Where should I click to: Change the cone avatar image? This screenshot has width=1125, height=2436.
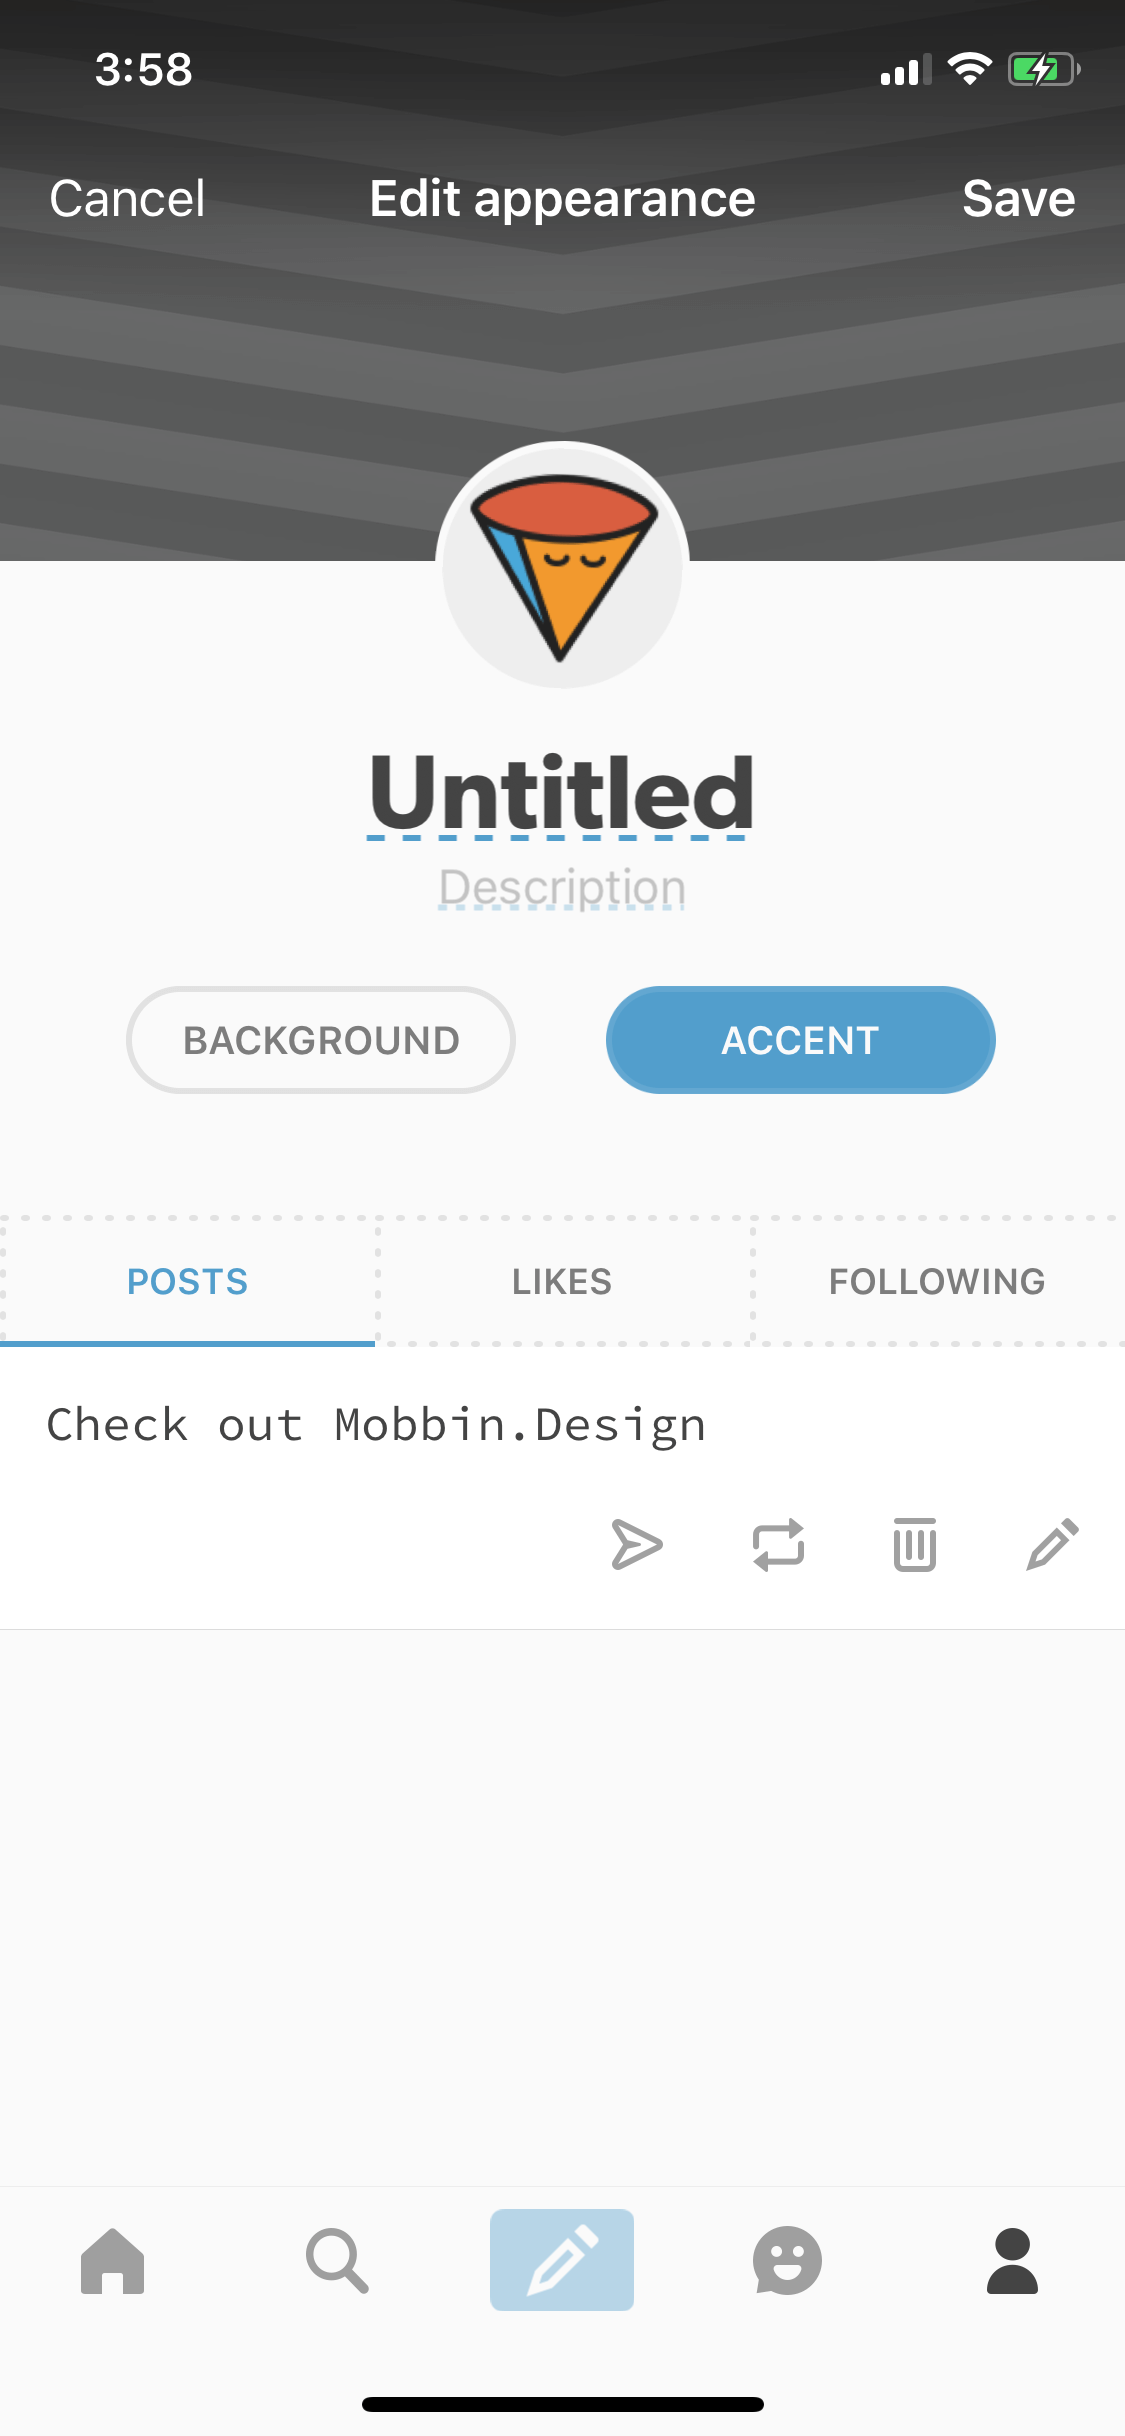[x=562, y=566]
